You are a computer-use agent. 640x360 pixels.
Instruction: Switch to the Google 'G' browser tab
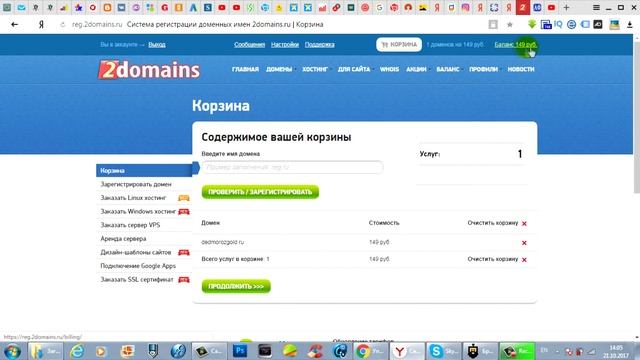(x=380, y=7)
